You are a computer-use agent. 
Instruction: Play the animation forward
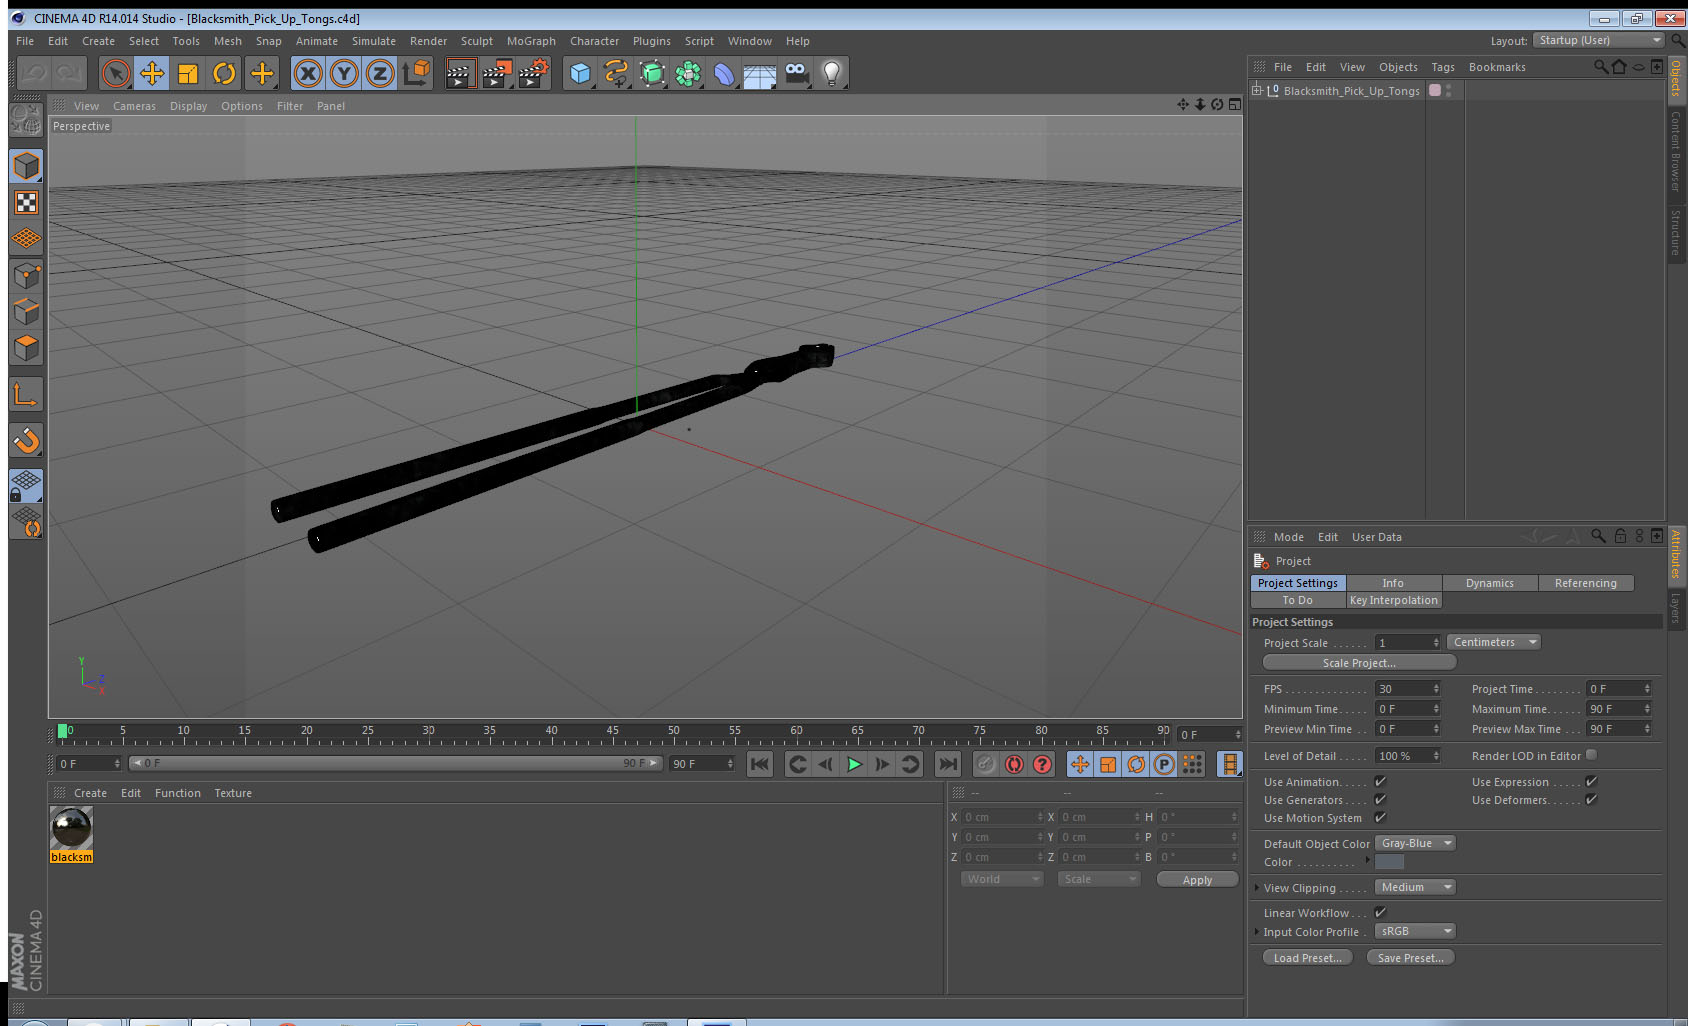[854, 764]
